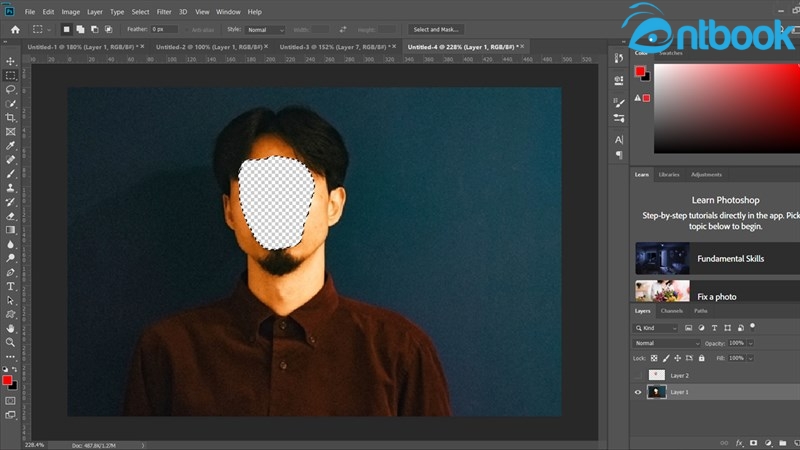Select the Zoom tool
Screen dimensions: 800x450
[x=10, y=342]
